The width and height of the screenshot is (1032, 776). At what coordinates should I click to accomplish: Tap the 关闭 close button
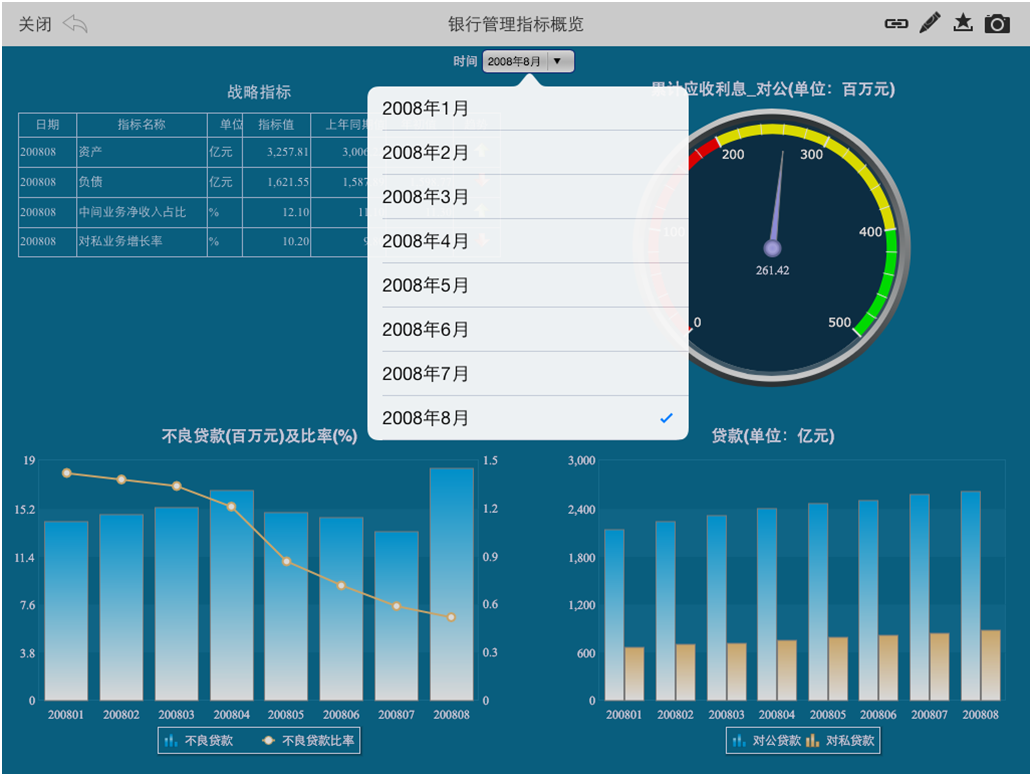(34, 24)
